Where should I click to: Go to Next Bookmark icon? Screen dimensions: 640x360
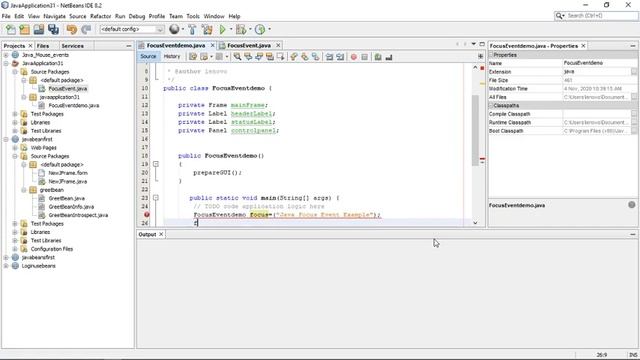(304, 57)
